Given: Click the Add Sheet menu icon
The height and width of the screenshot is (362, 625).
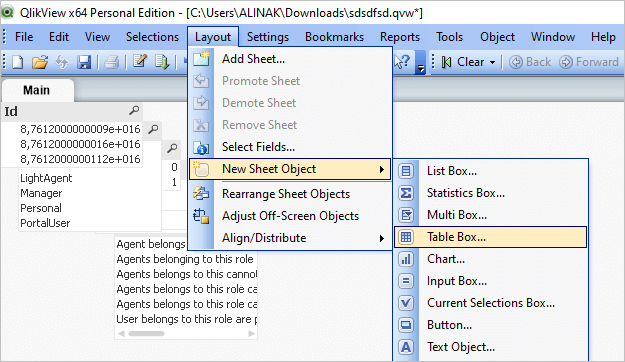Looking at the screenshot, I should coord(201,59).
